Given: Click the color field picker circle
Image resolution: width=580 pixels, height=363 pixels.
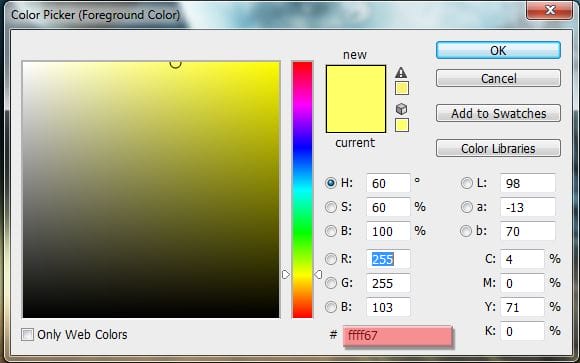Looking at the screenshot, I should pyautogui.click(x=175, y=64).
